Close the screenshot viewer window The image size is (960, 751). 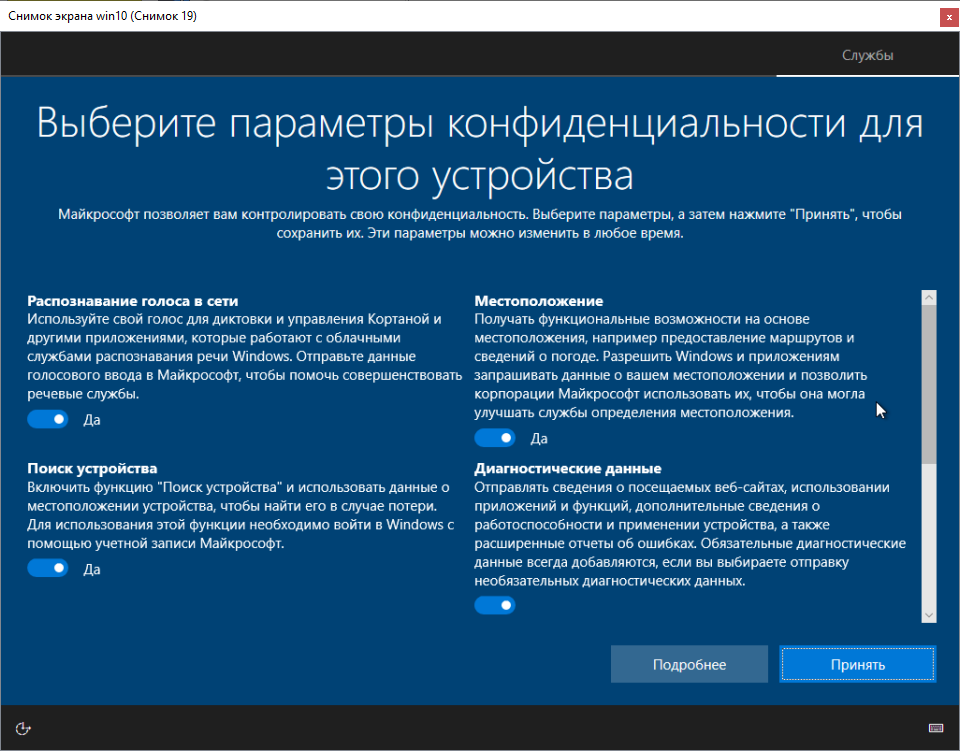949,17
